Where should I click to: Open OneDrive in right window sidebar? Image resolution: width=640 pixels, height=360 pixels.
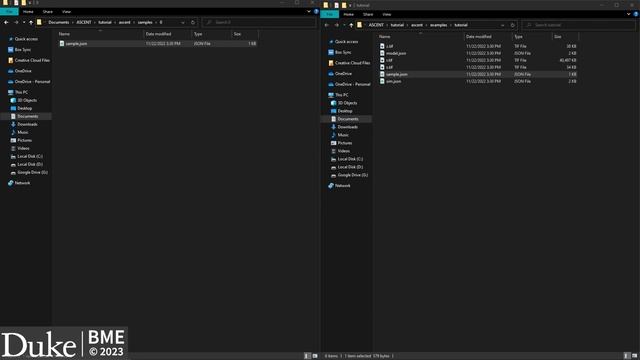click(x=343, y=74)
